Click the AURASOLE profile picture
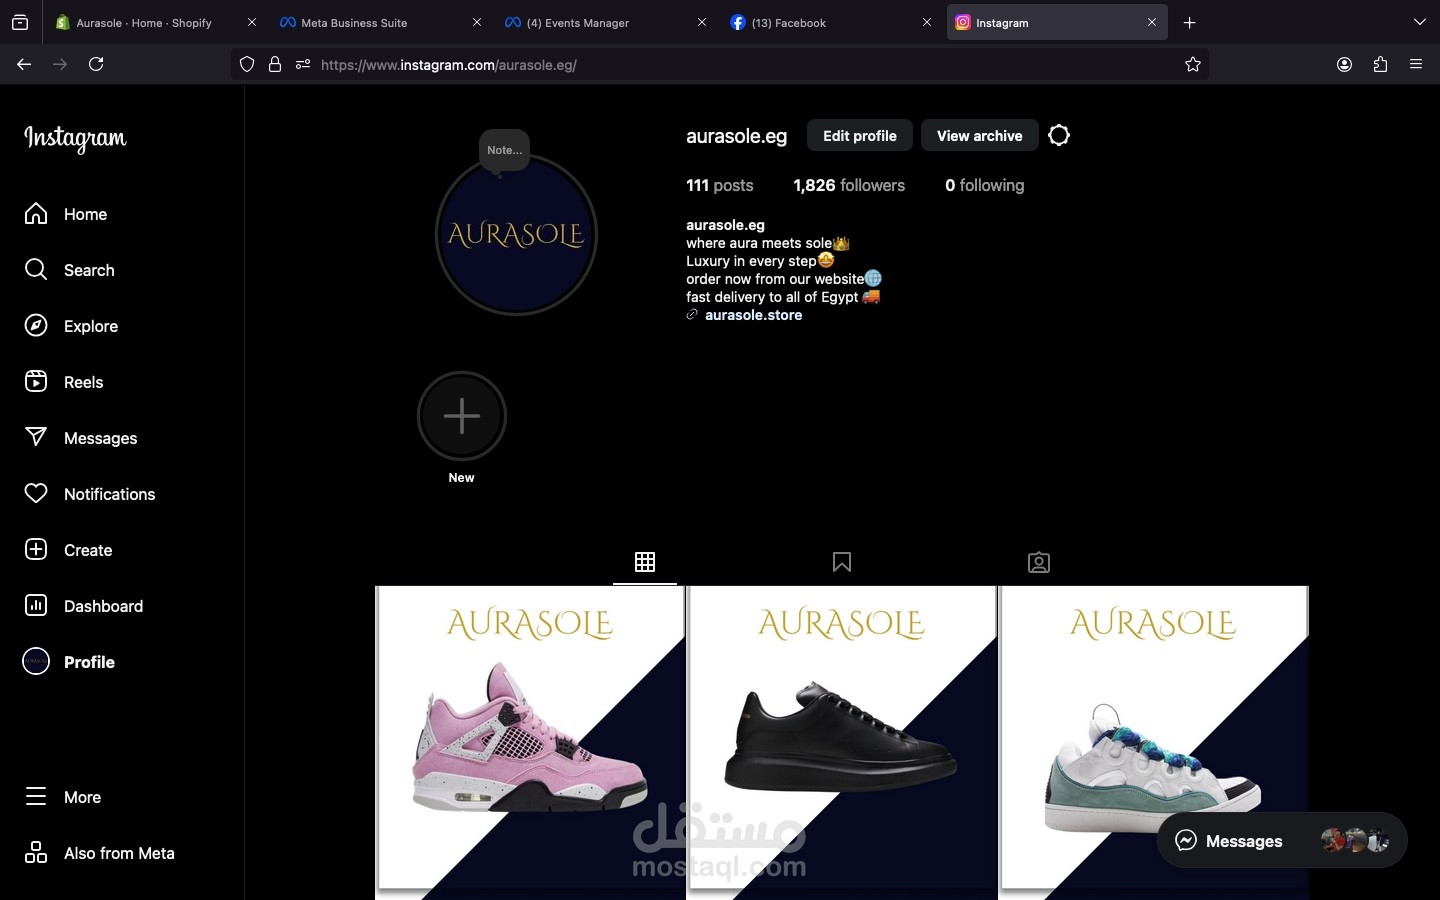Image resolution: width=1440 pixels, height=900 pixels. tap(516, 235)
